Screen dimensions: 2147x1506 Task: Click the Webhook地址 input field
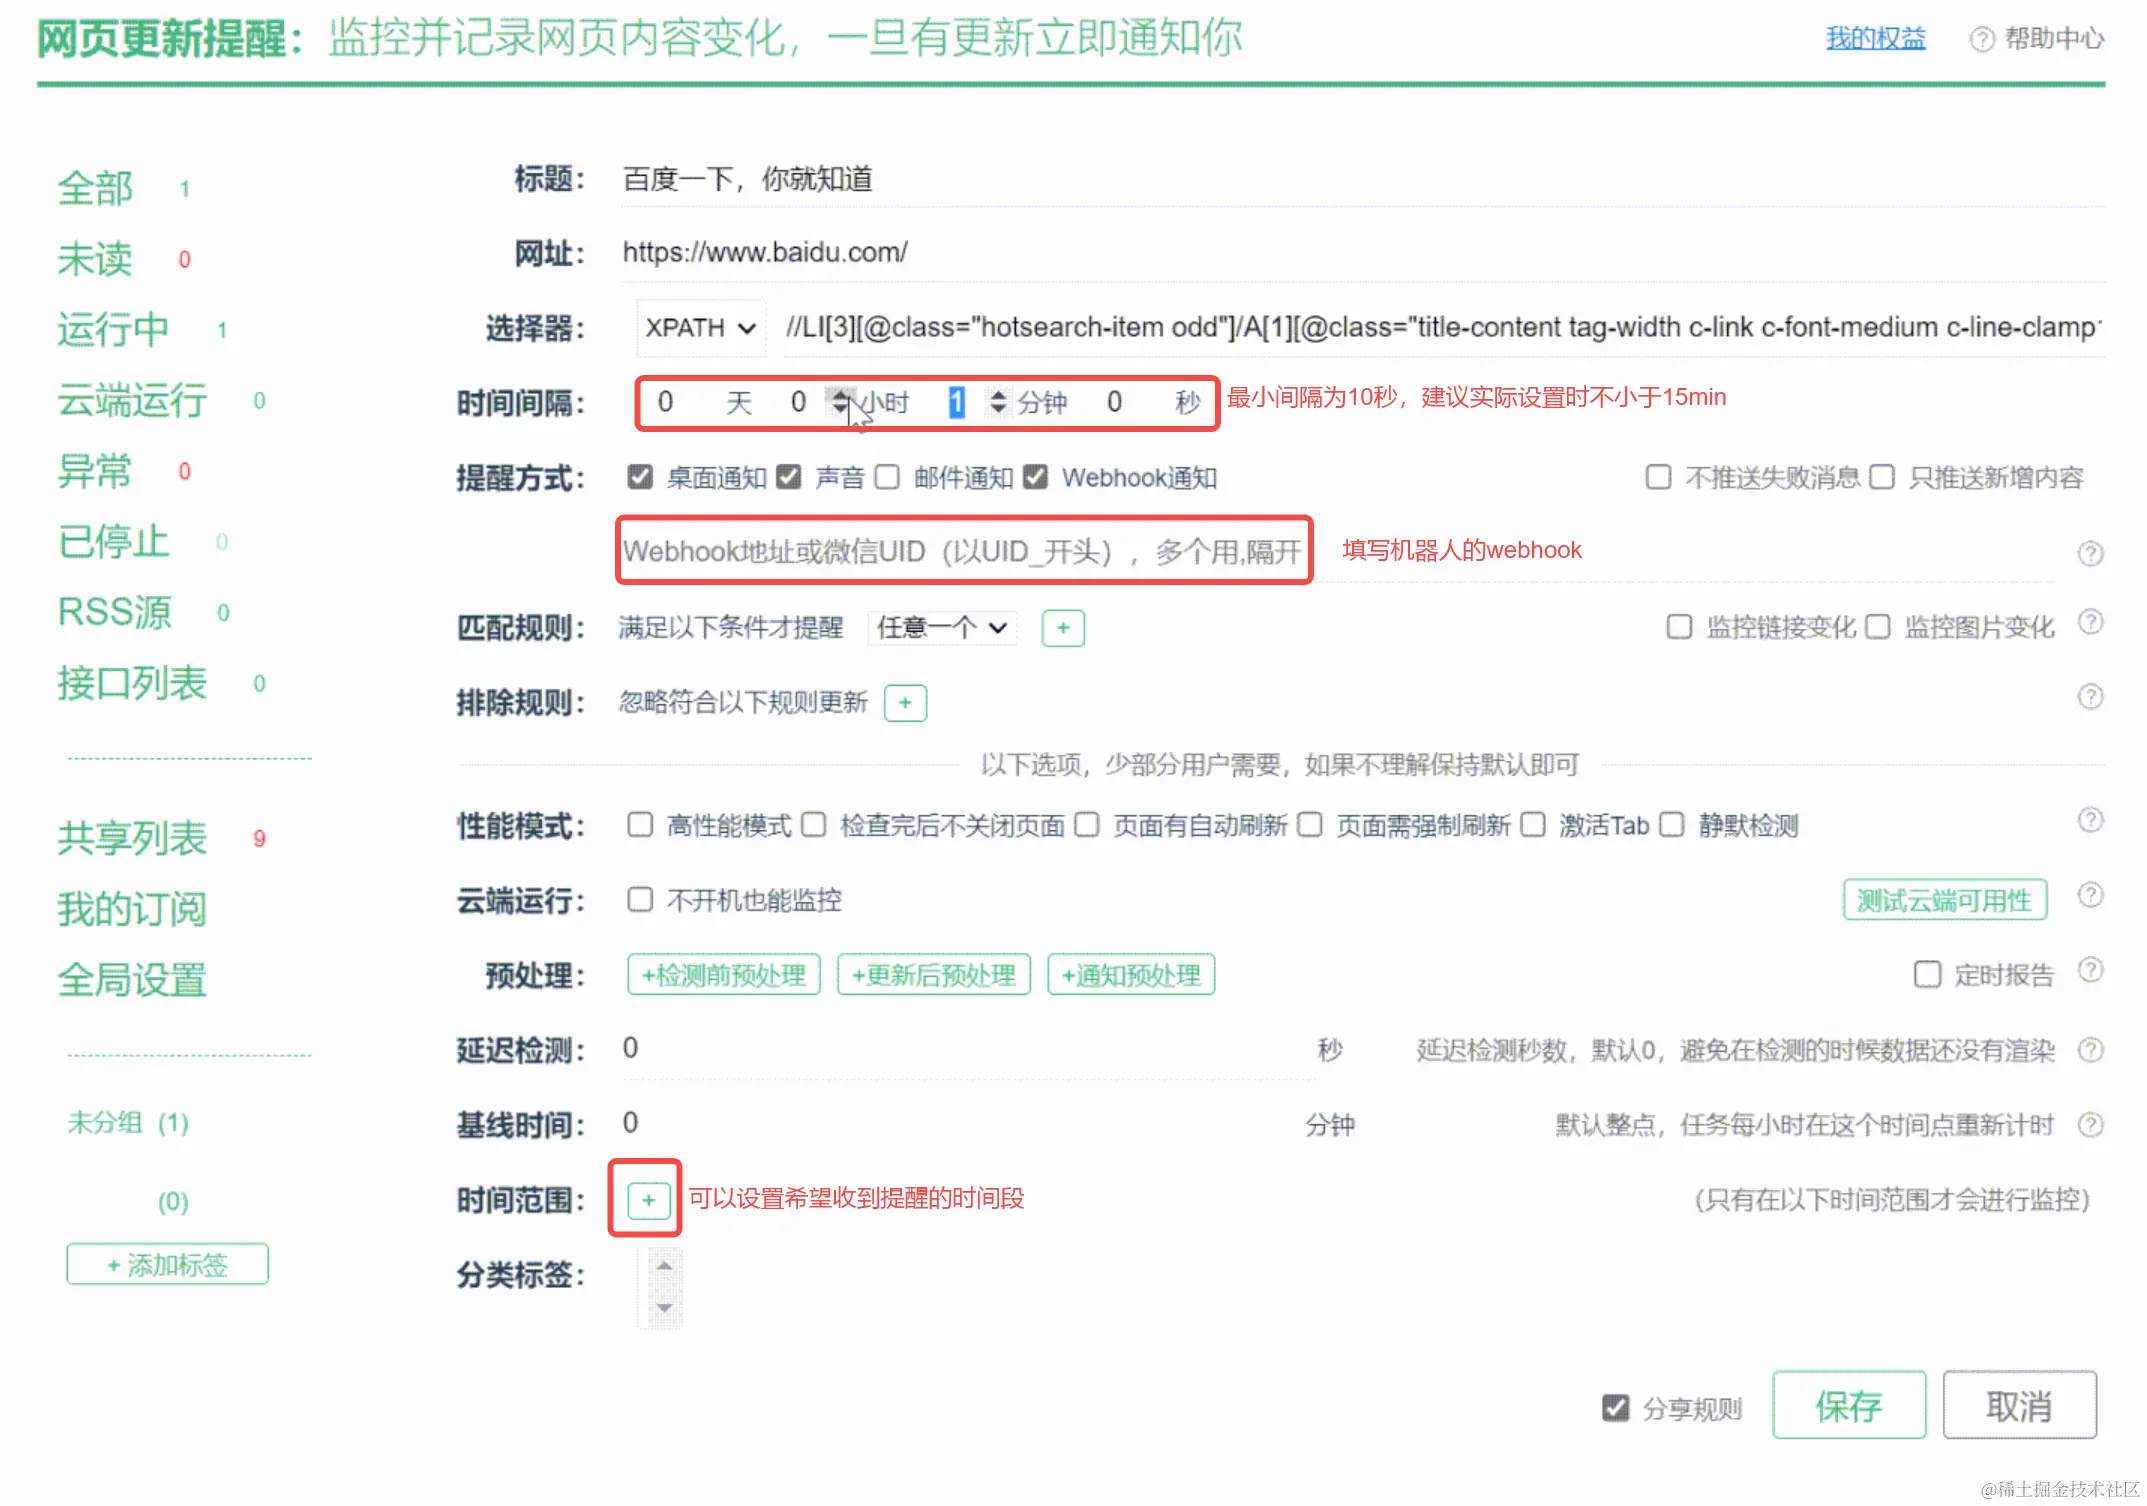[962, 551]
